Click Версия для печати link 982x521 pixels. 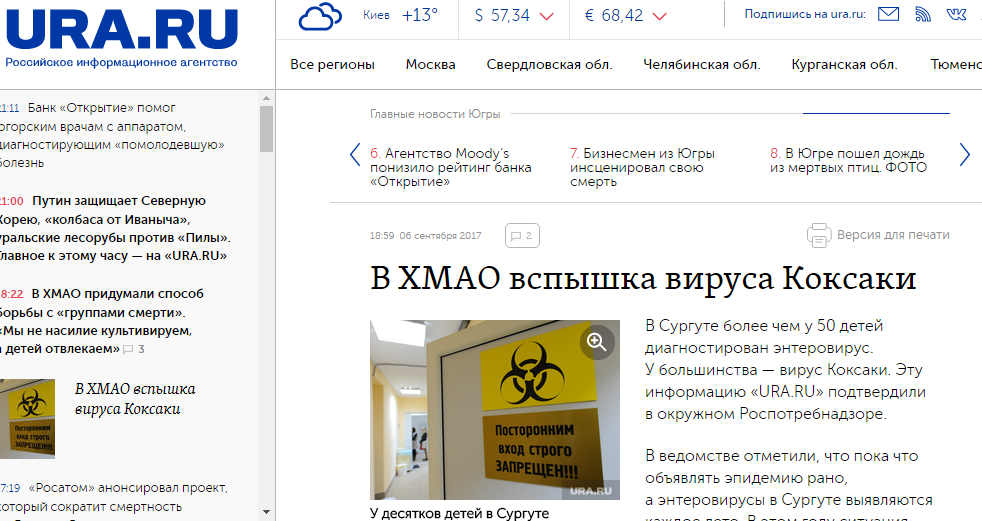click(893, 235)
